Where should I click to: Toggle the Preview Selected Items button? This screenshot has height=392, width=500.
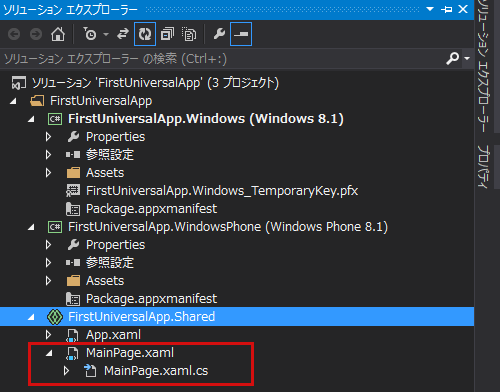(x=241, y=34)
